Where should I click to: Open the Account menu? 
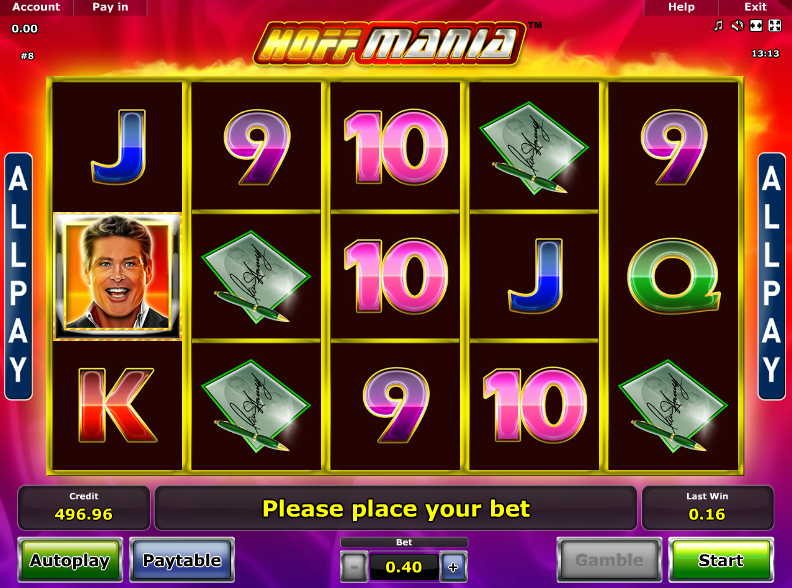[x=36, y=7]
